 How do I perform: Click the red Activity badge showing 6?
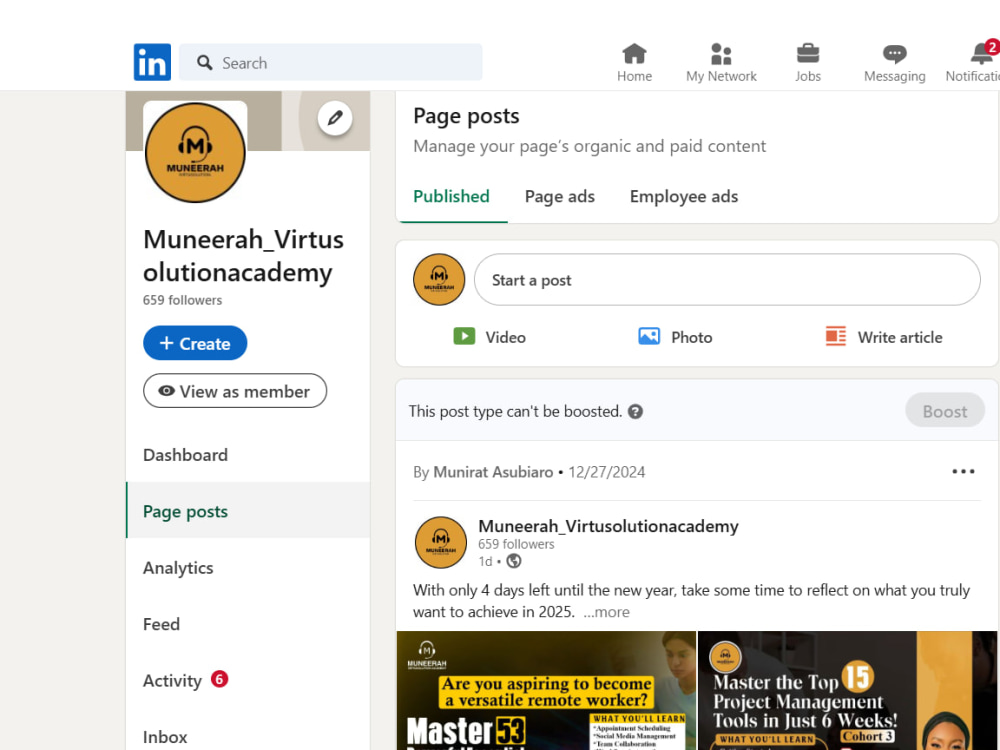219,679
